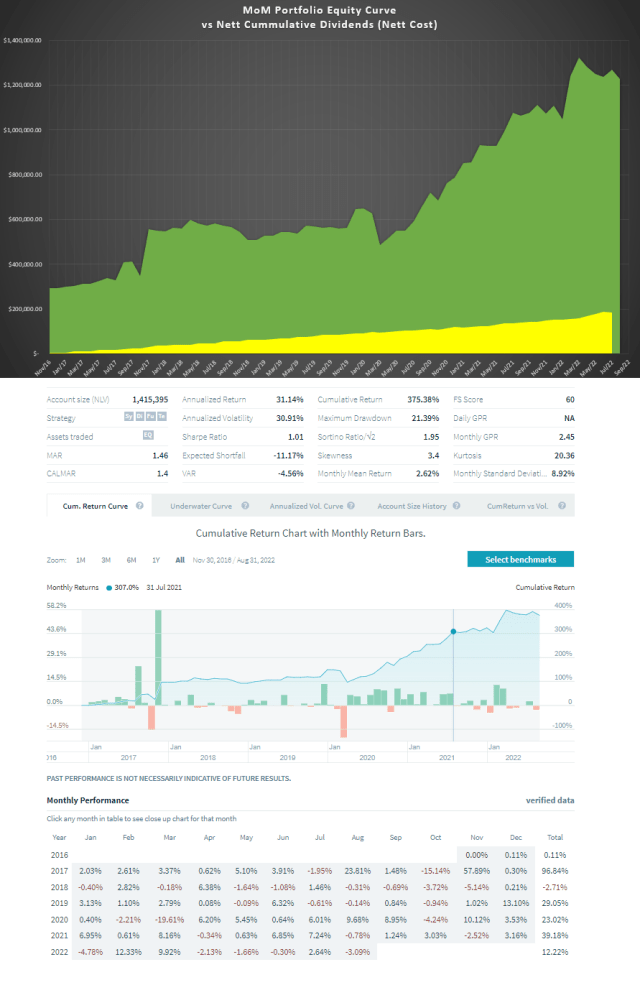Open Oct 2017 cell showing -15.14%
This screenshot has width=640, height=985.
pos(435,871)
